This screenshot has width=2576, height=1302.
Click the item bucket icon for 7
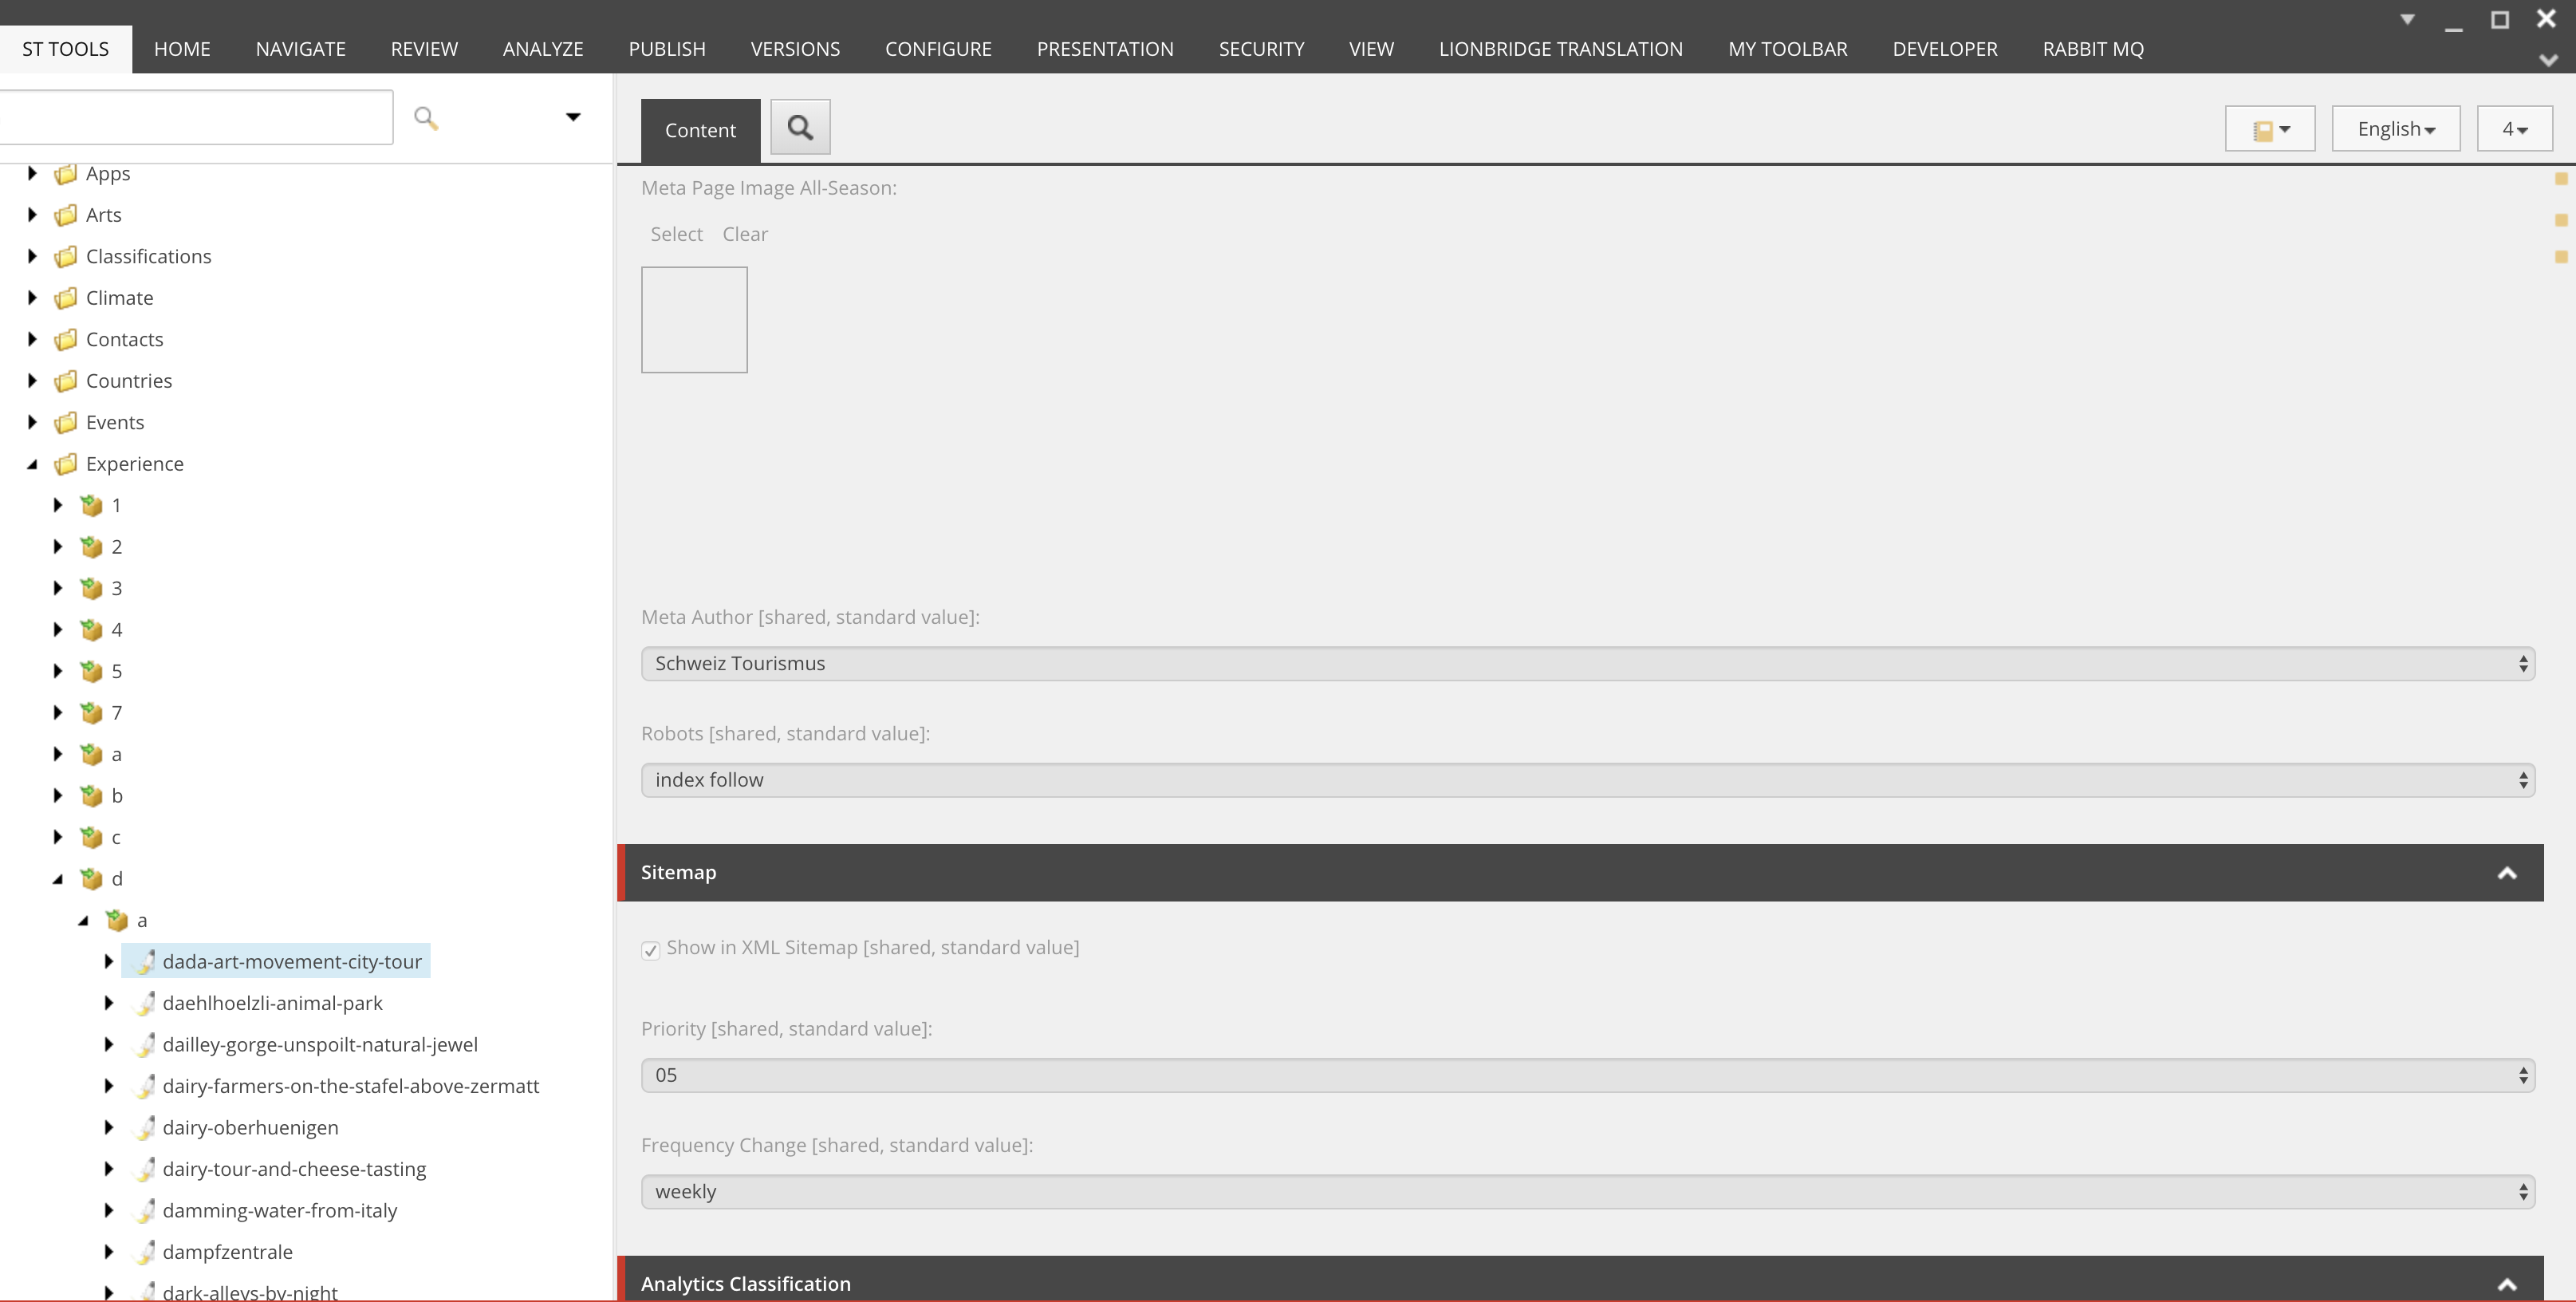pyautogui.click(x=92, y=713)
